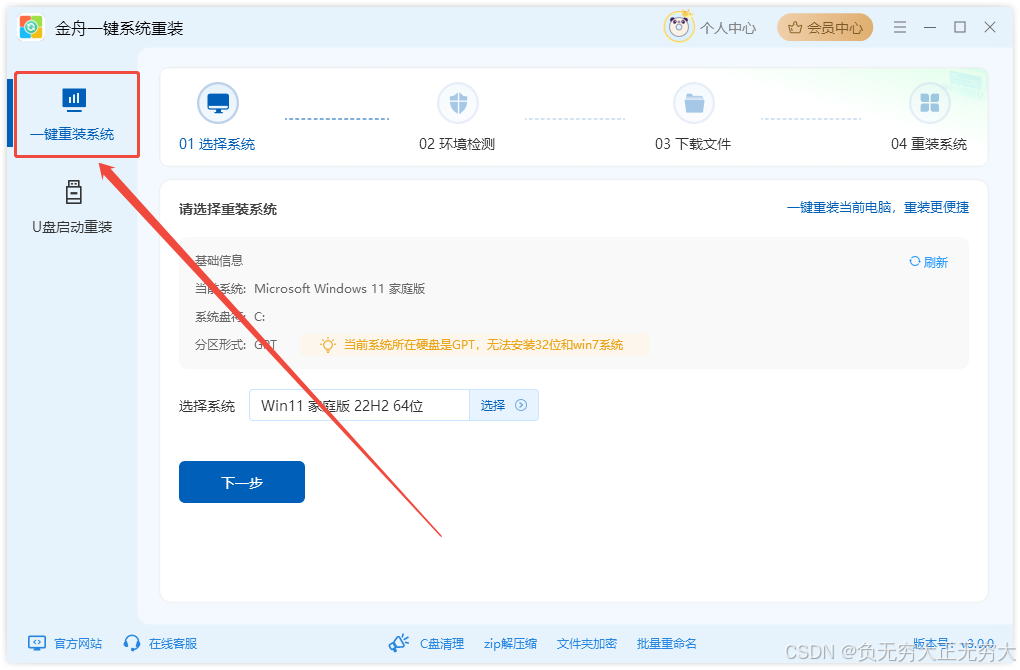Open the 批量重命名 tool link
Screen dimensions: 1020x670
pos(667,643)
